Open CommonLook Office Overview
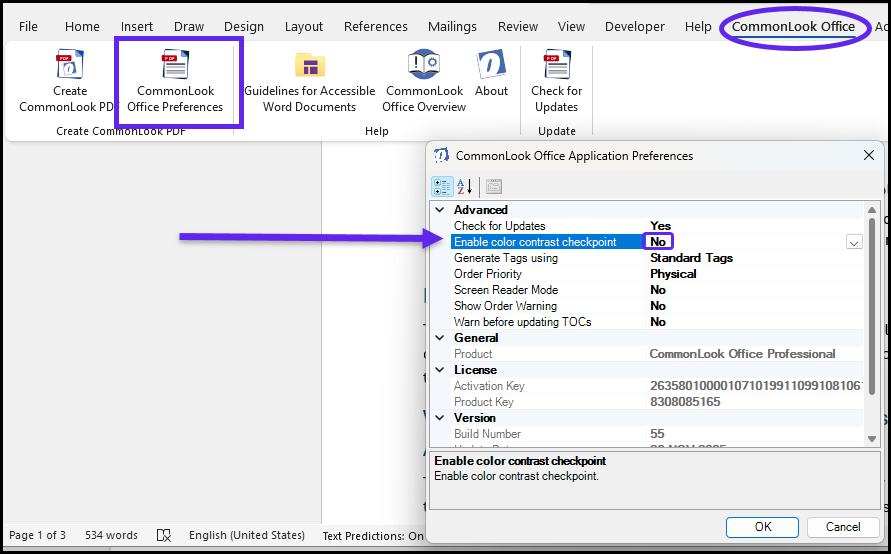This screenshot has width=891, height=554. coord(424,81)
